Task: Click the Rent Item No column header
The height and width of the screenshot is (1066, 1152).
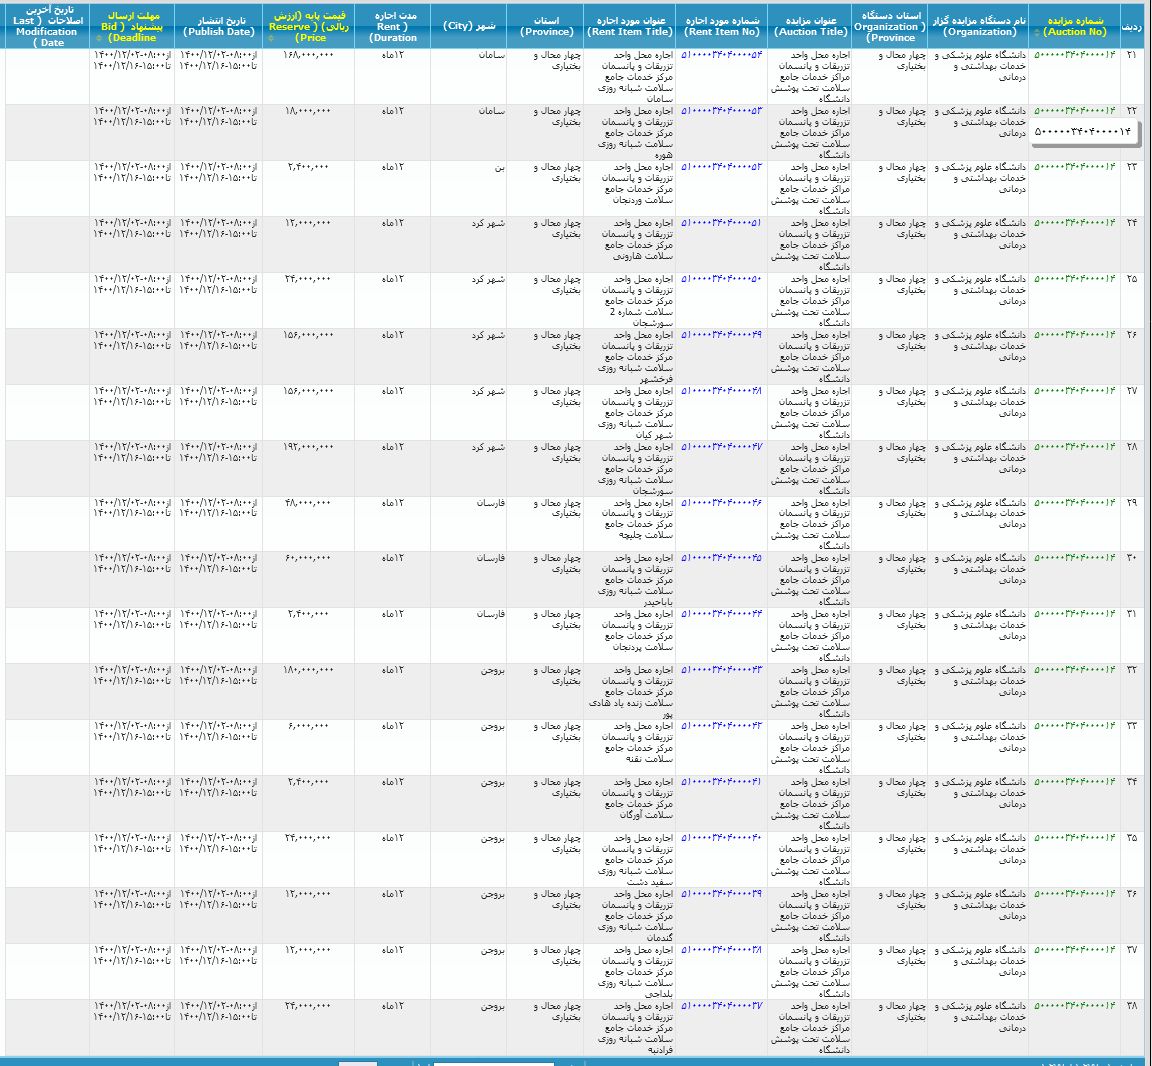Action: [722, 26]
